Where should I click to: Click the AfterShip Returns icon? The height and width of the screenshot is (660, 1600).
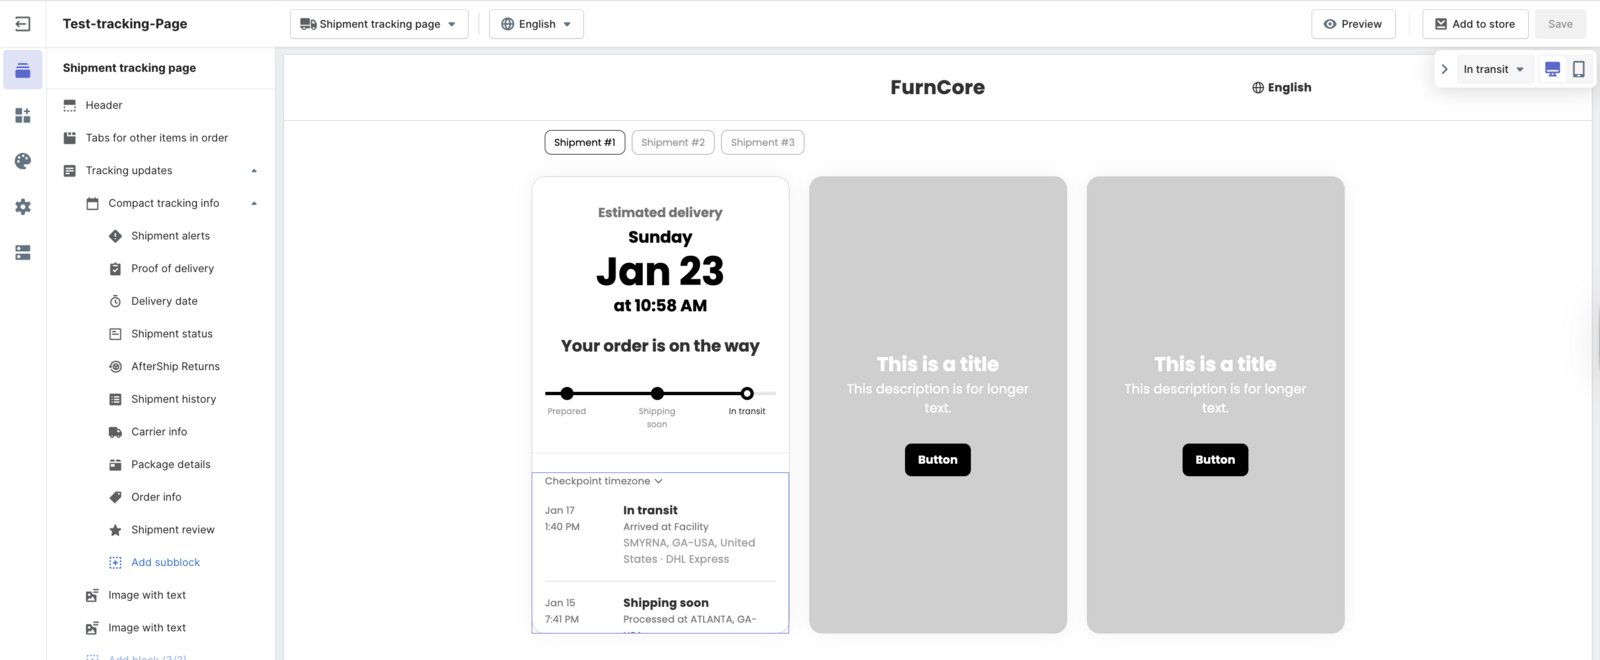(x=115, y=367)
